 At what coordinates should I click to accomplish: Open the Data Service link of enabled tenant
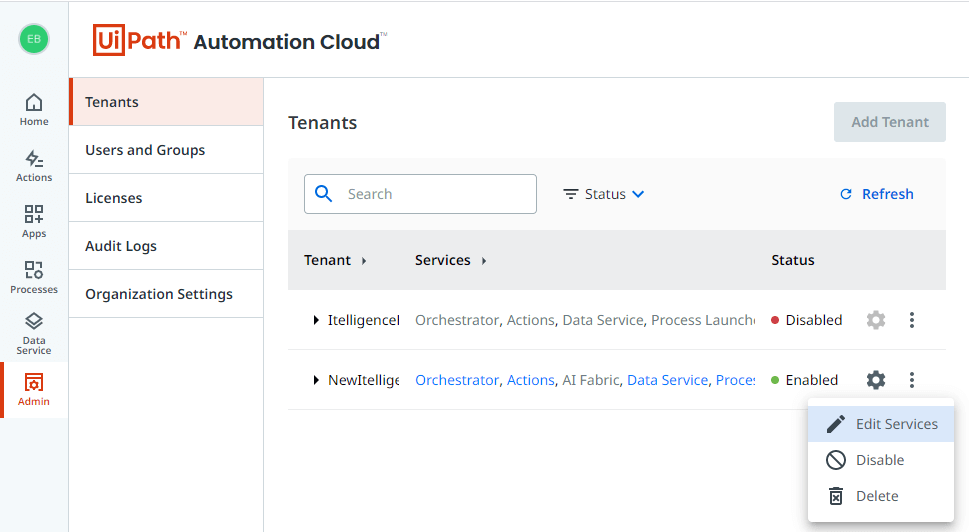click(667, 380)
